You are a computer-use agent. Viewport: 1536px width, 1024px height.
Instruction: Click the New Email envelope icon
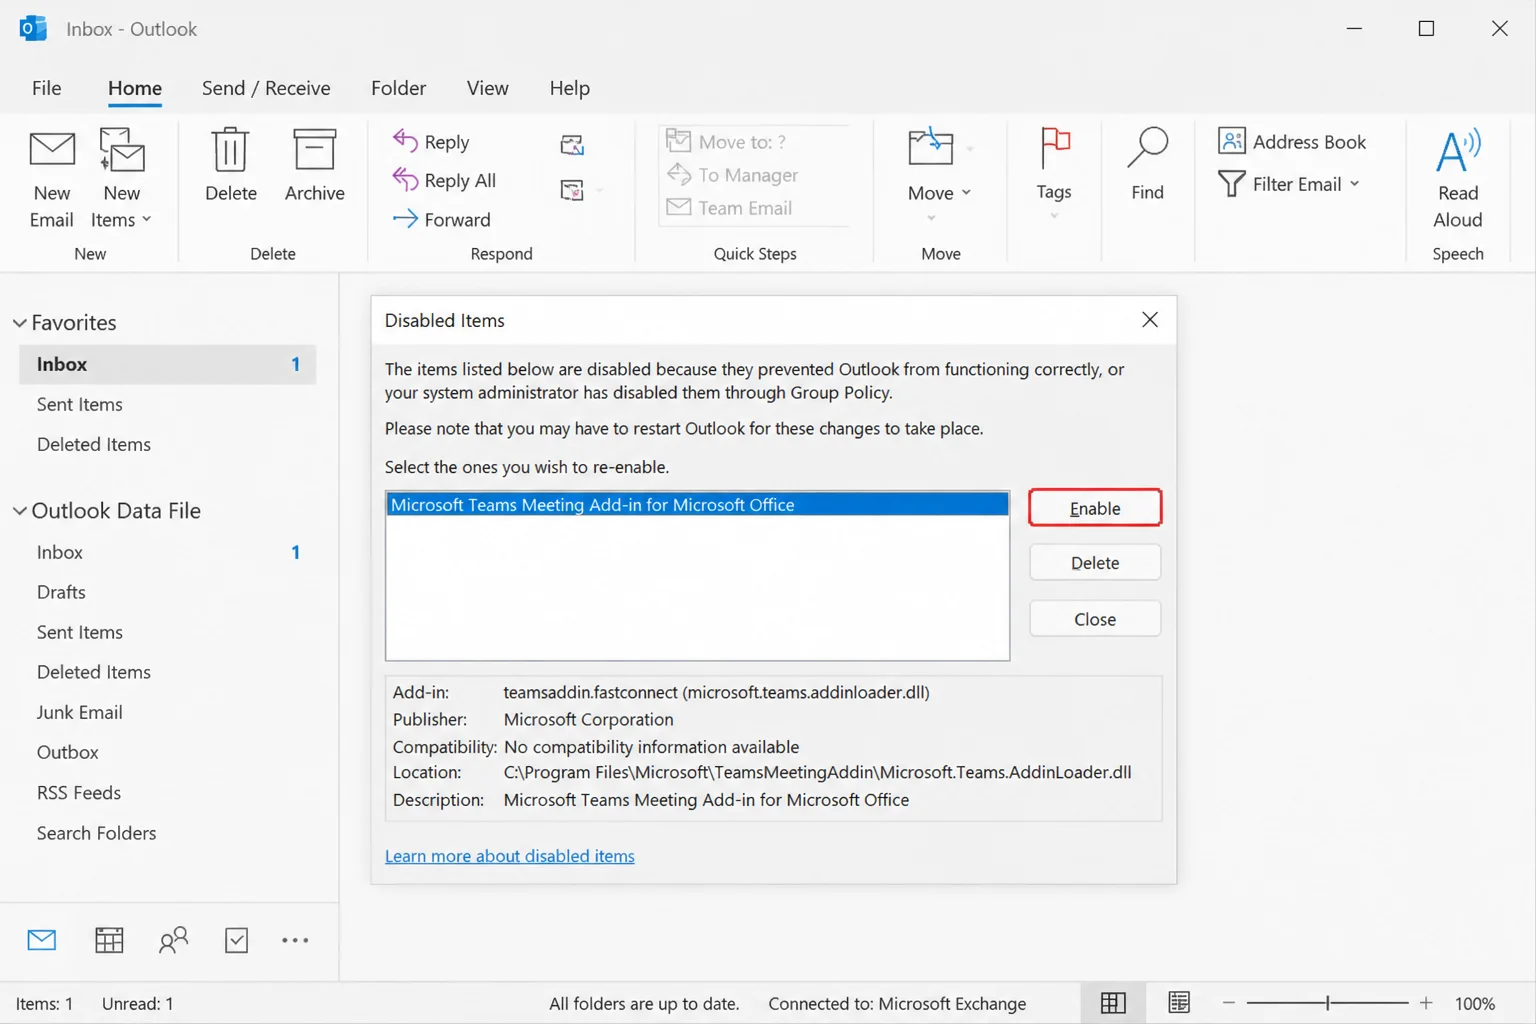52,150
